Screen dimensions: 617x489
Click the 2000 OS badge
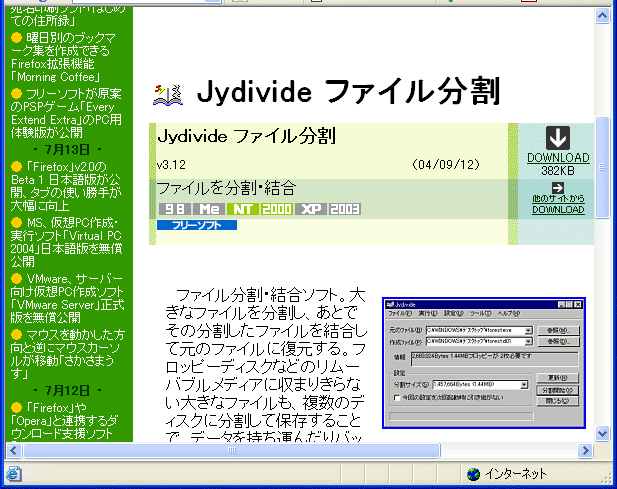[x=277, y=209]
